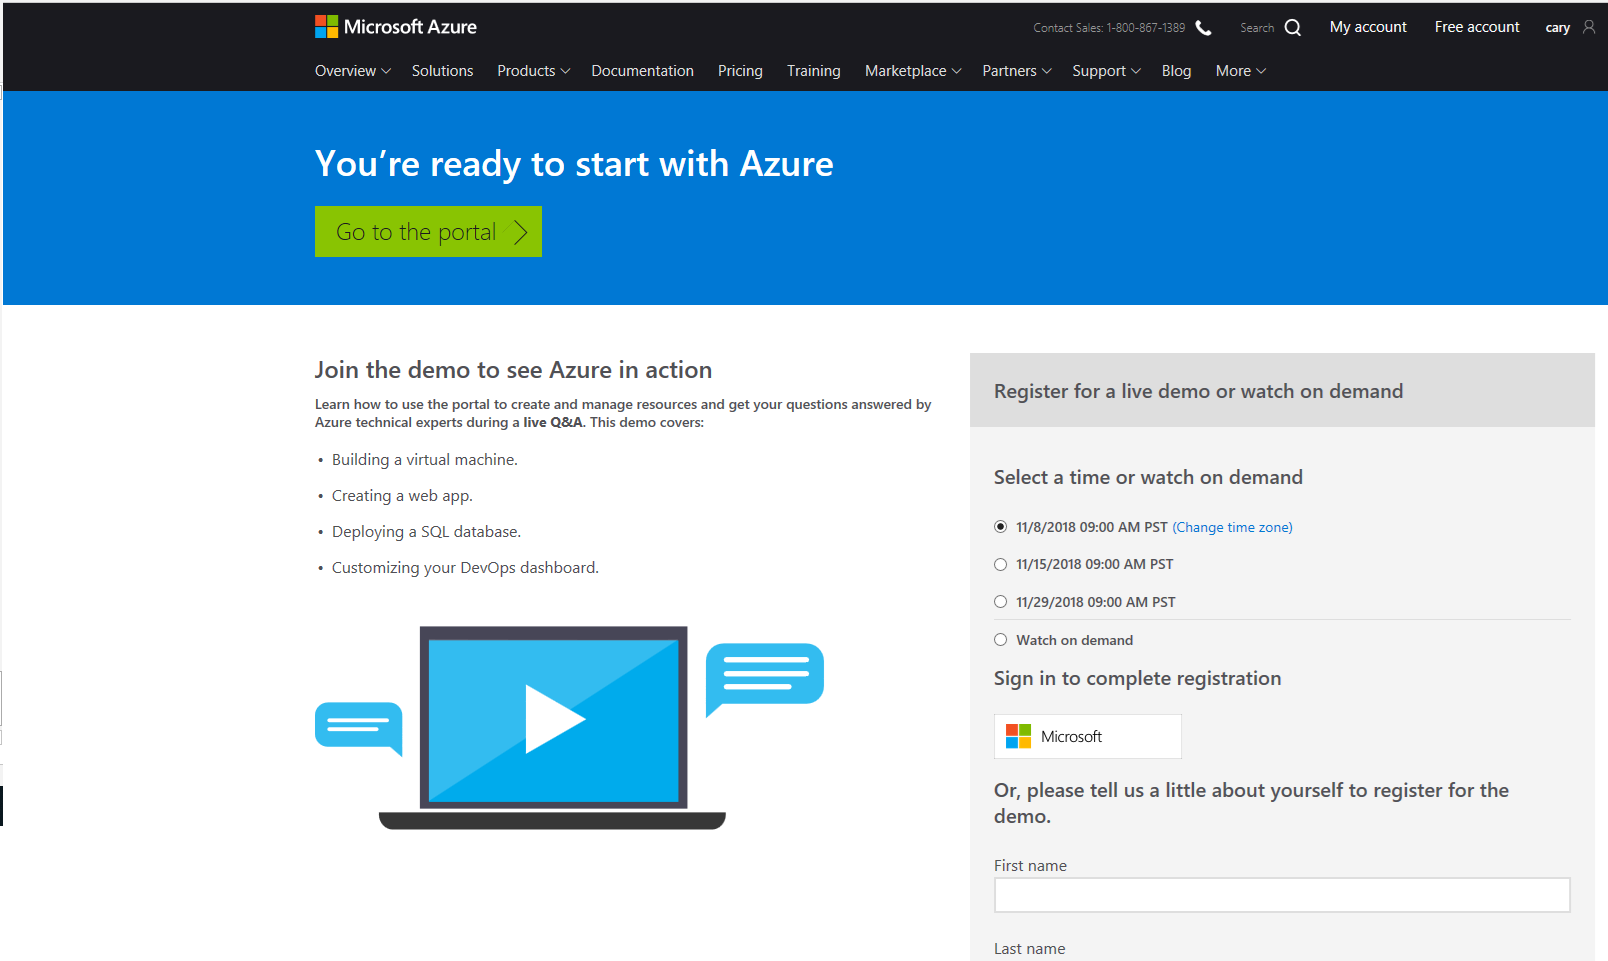Click the Microsoft logo in sign-in button
The height and width of the screenshot is (961, 1608).
point(1018,736)
